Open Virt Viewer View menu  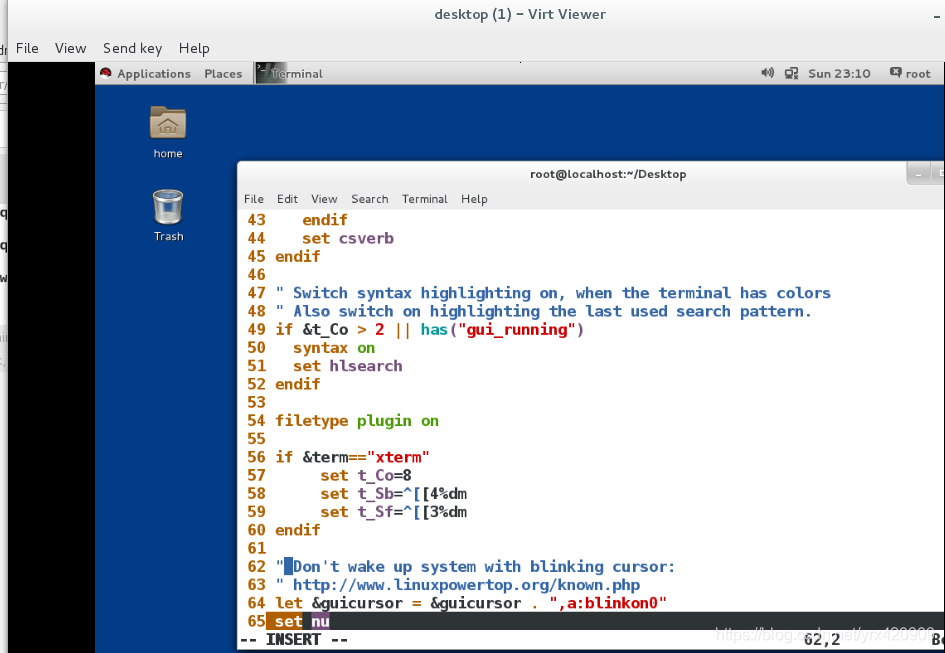point(71,48)
